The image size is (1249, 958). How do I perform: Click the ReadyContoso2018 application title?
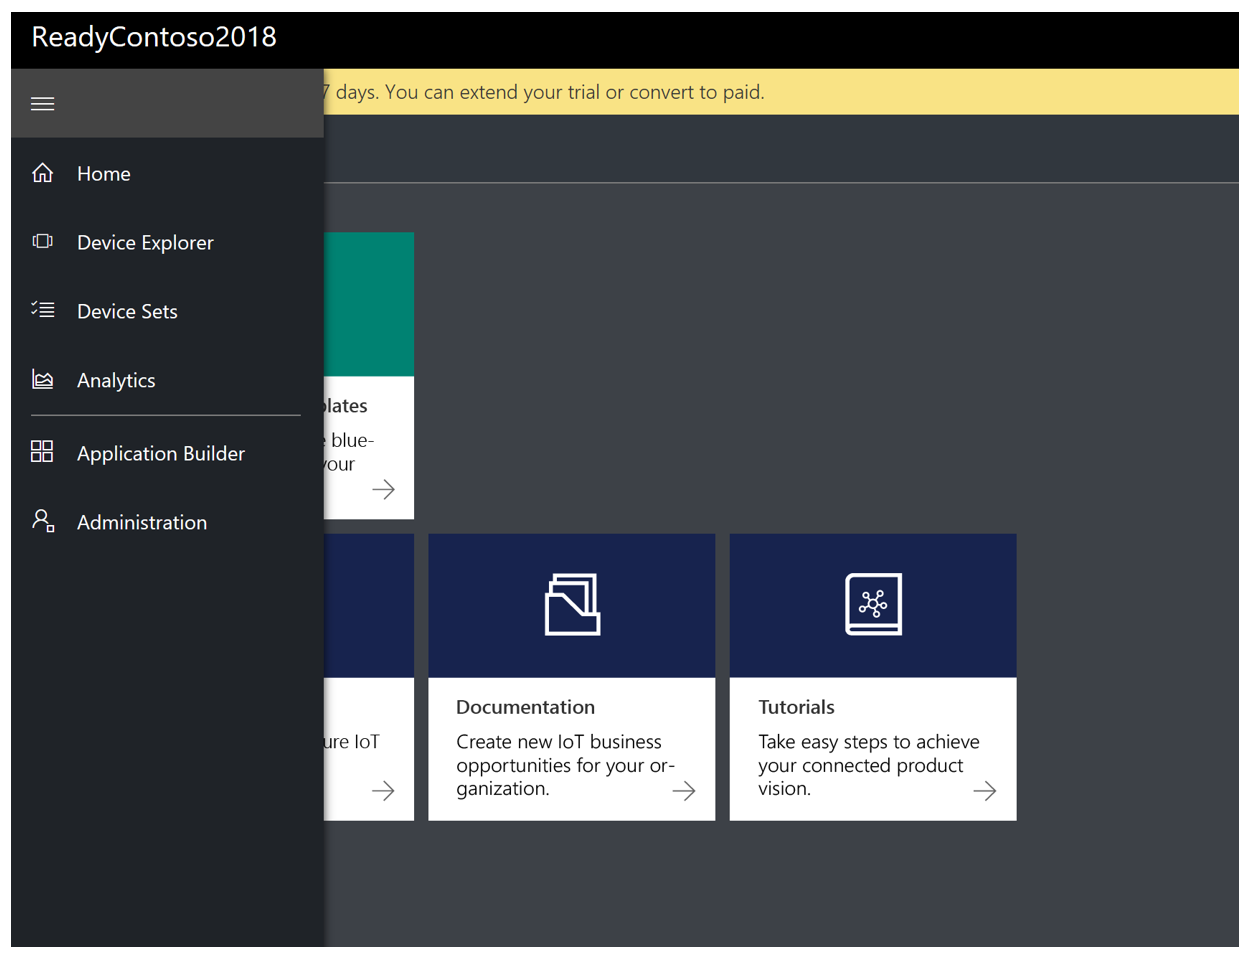pos(154,37)
